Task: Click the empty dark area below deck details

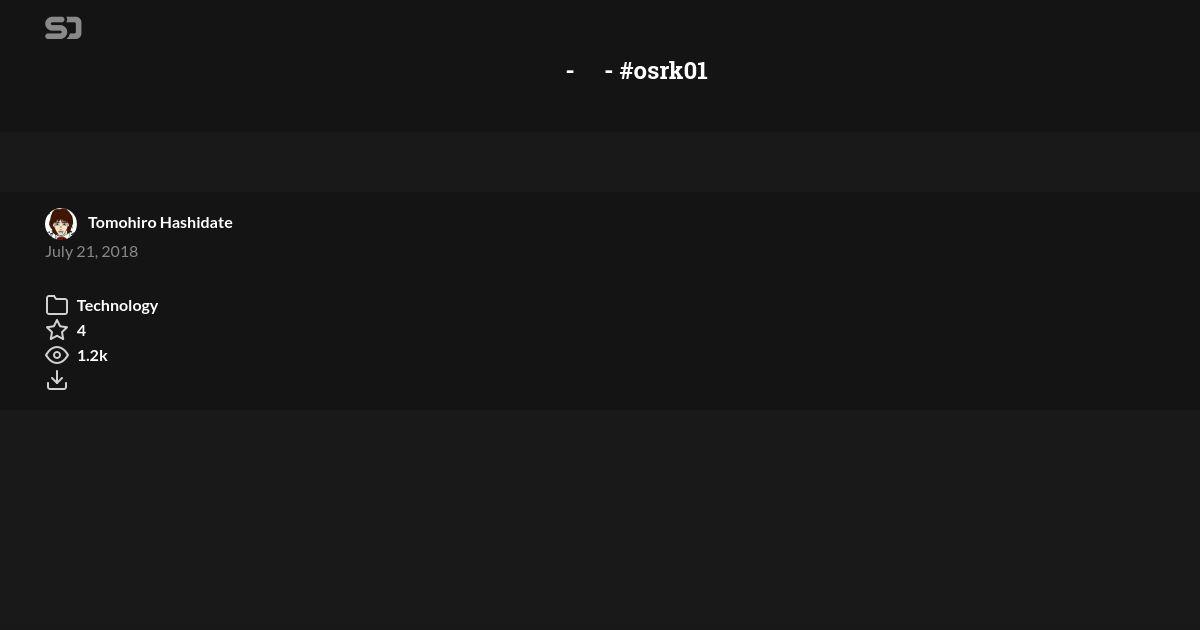Action: tap(600, 520)
